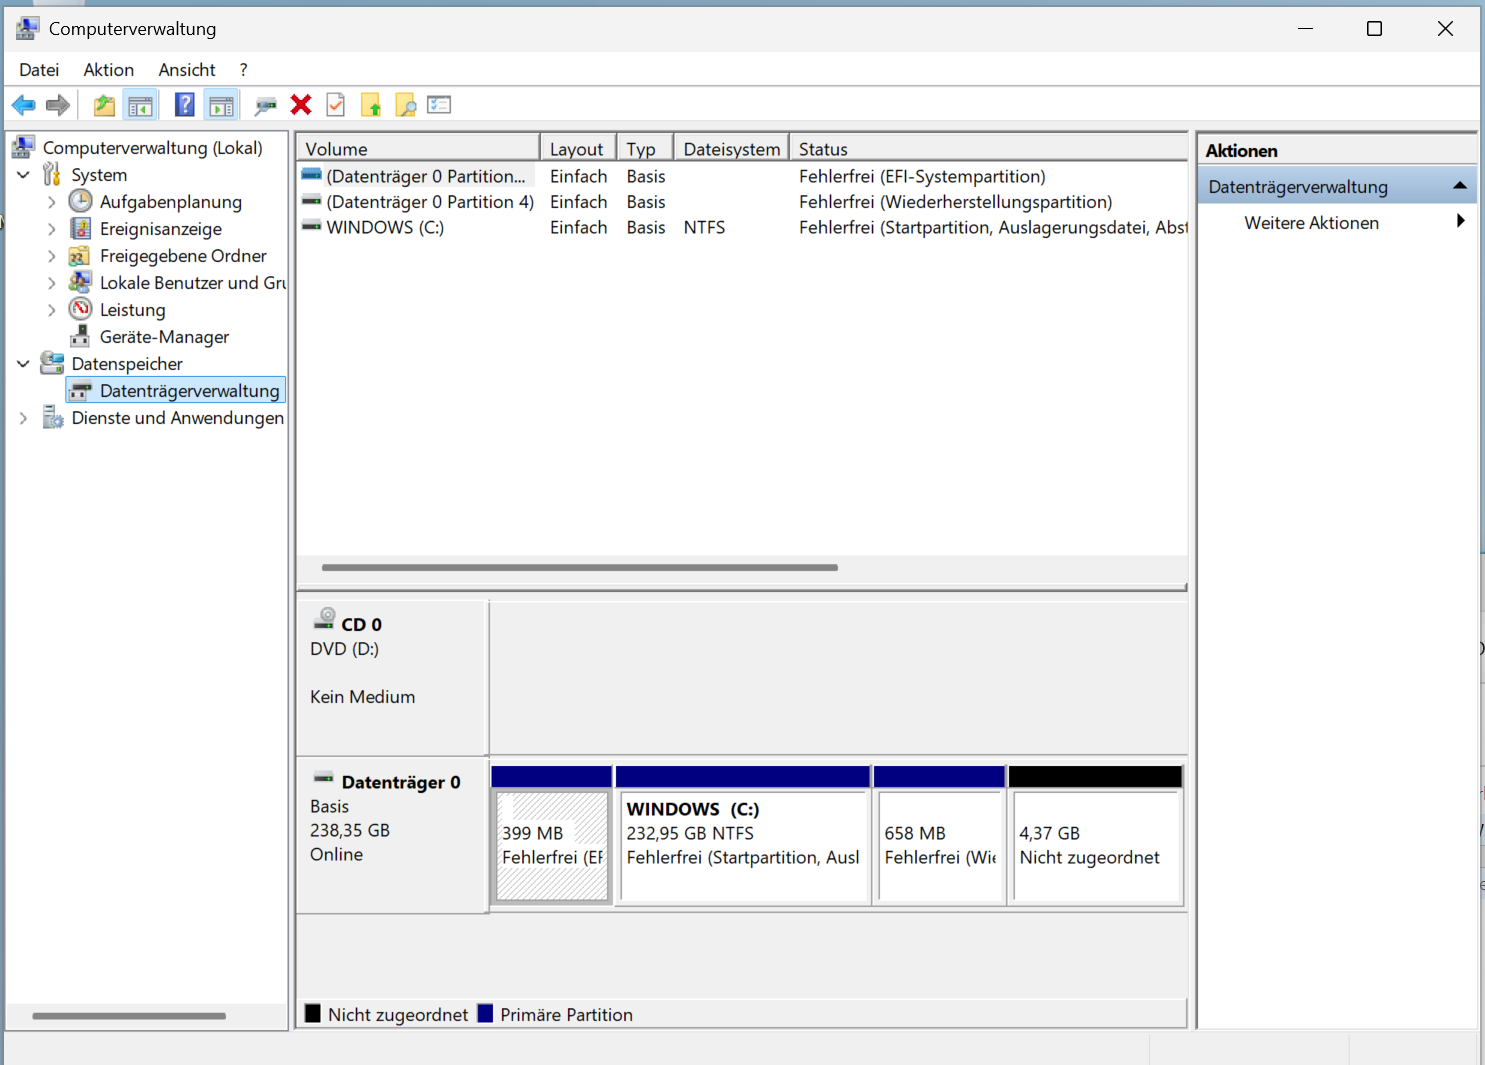Click the DVD (D:) Kein Medium panel
Image resolution: width=1485 pixels, height=1065 pixels.
click(392, 678)
